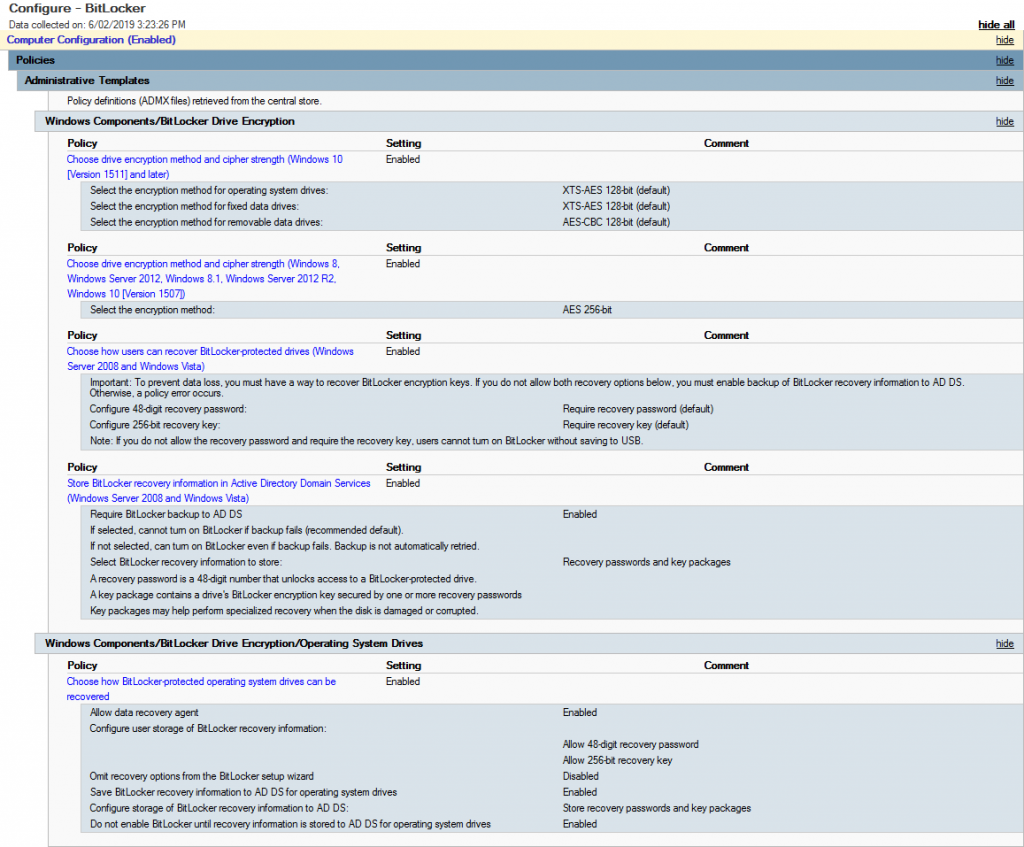Click 'Policy definitions (ADMX files) retrieved' text
The height and width of the screenshot is (847, 1024).
[x=194, y=101]
